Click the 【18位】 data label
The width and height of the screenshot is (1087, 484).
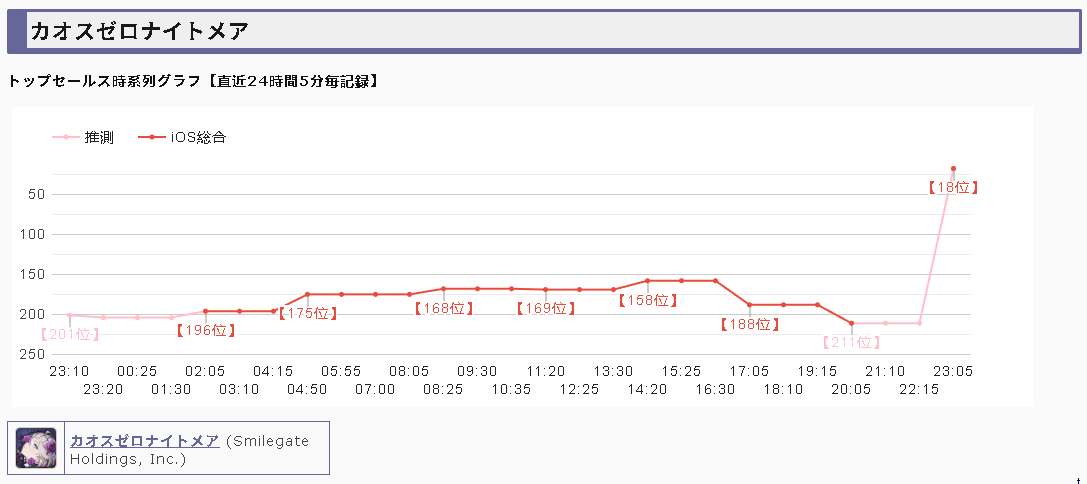point(953,187)
